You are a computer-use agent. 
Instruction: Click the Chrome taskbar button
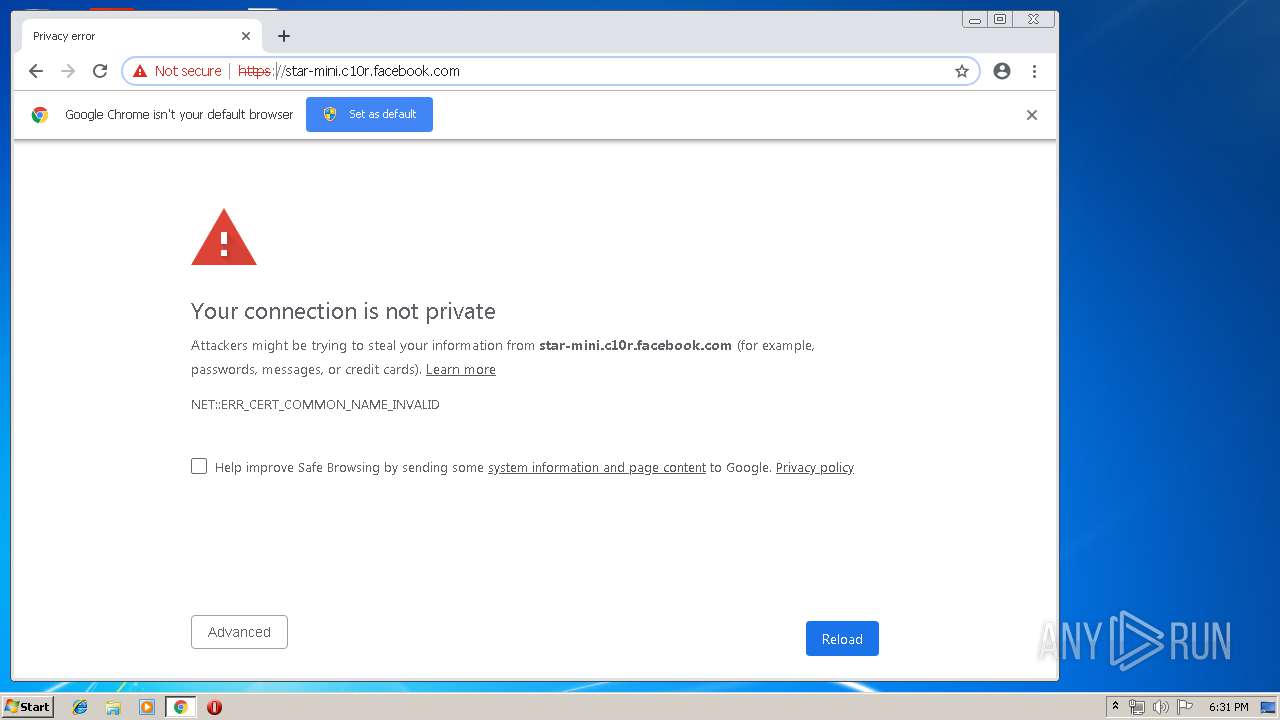pos(180,707)
